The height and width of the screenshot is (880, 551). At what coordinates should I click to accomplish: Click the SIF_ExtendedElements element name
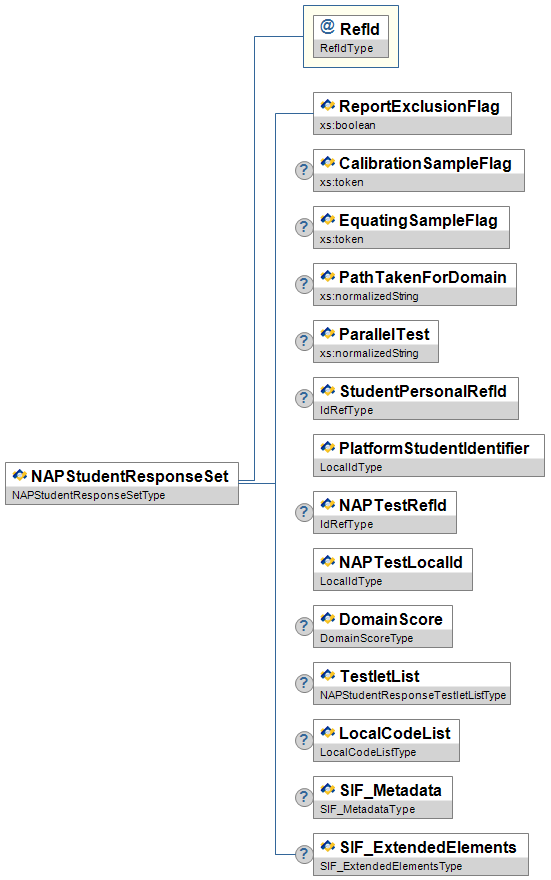pos(428,847)
